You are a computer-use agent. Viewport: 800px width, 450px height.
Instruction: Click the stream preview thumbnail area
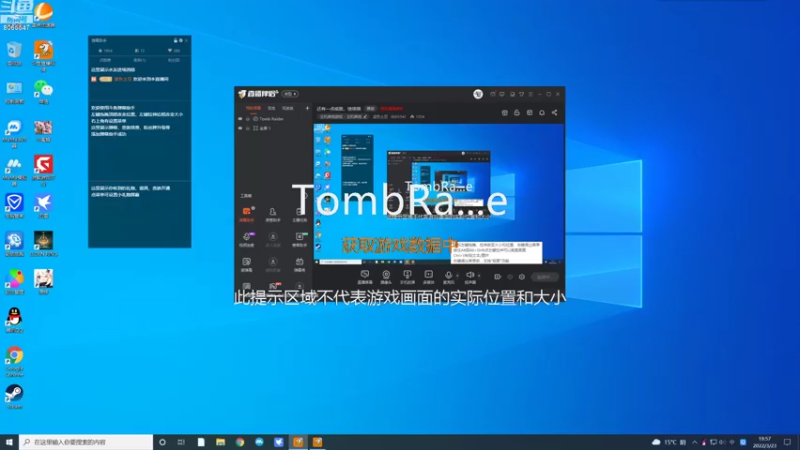click(439, 194)
